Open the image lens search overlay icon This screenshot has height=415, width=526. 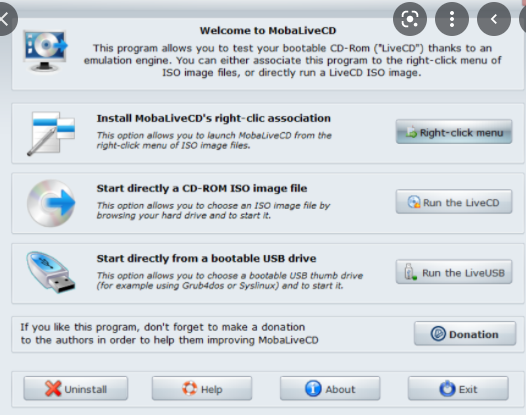(410, 19)
